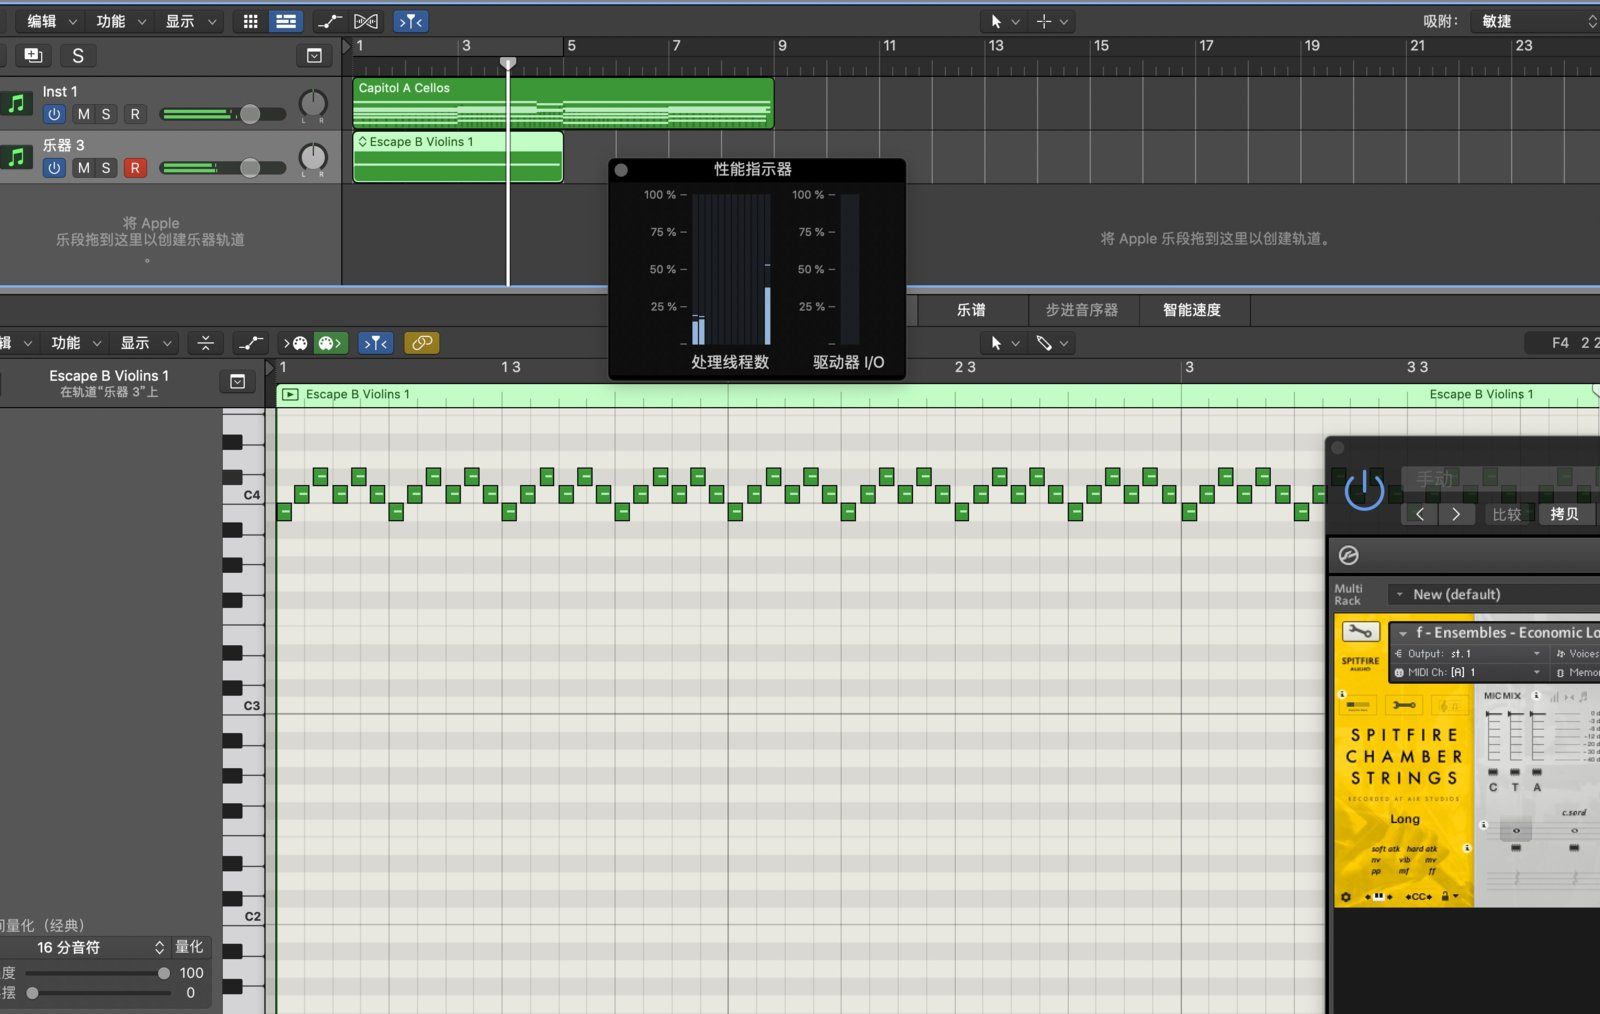The image size is (1600, 1014).
Task: Click Inst 1 instrument track icon
Action: pyautogui.click(x=16, y=103)
